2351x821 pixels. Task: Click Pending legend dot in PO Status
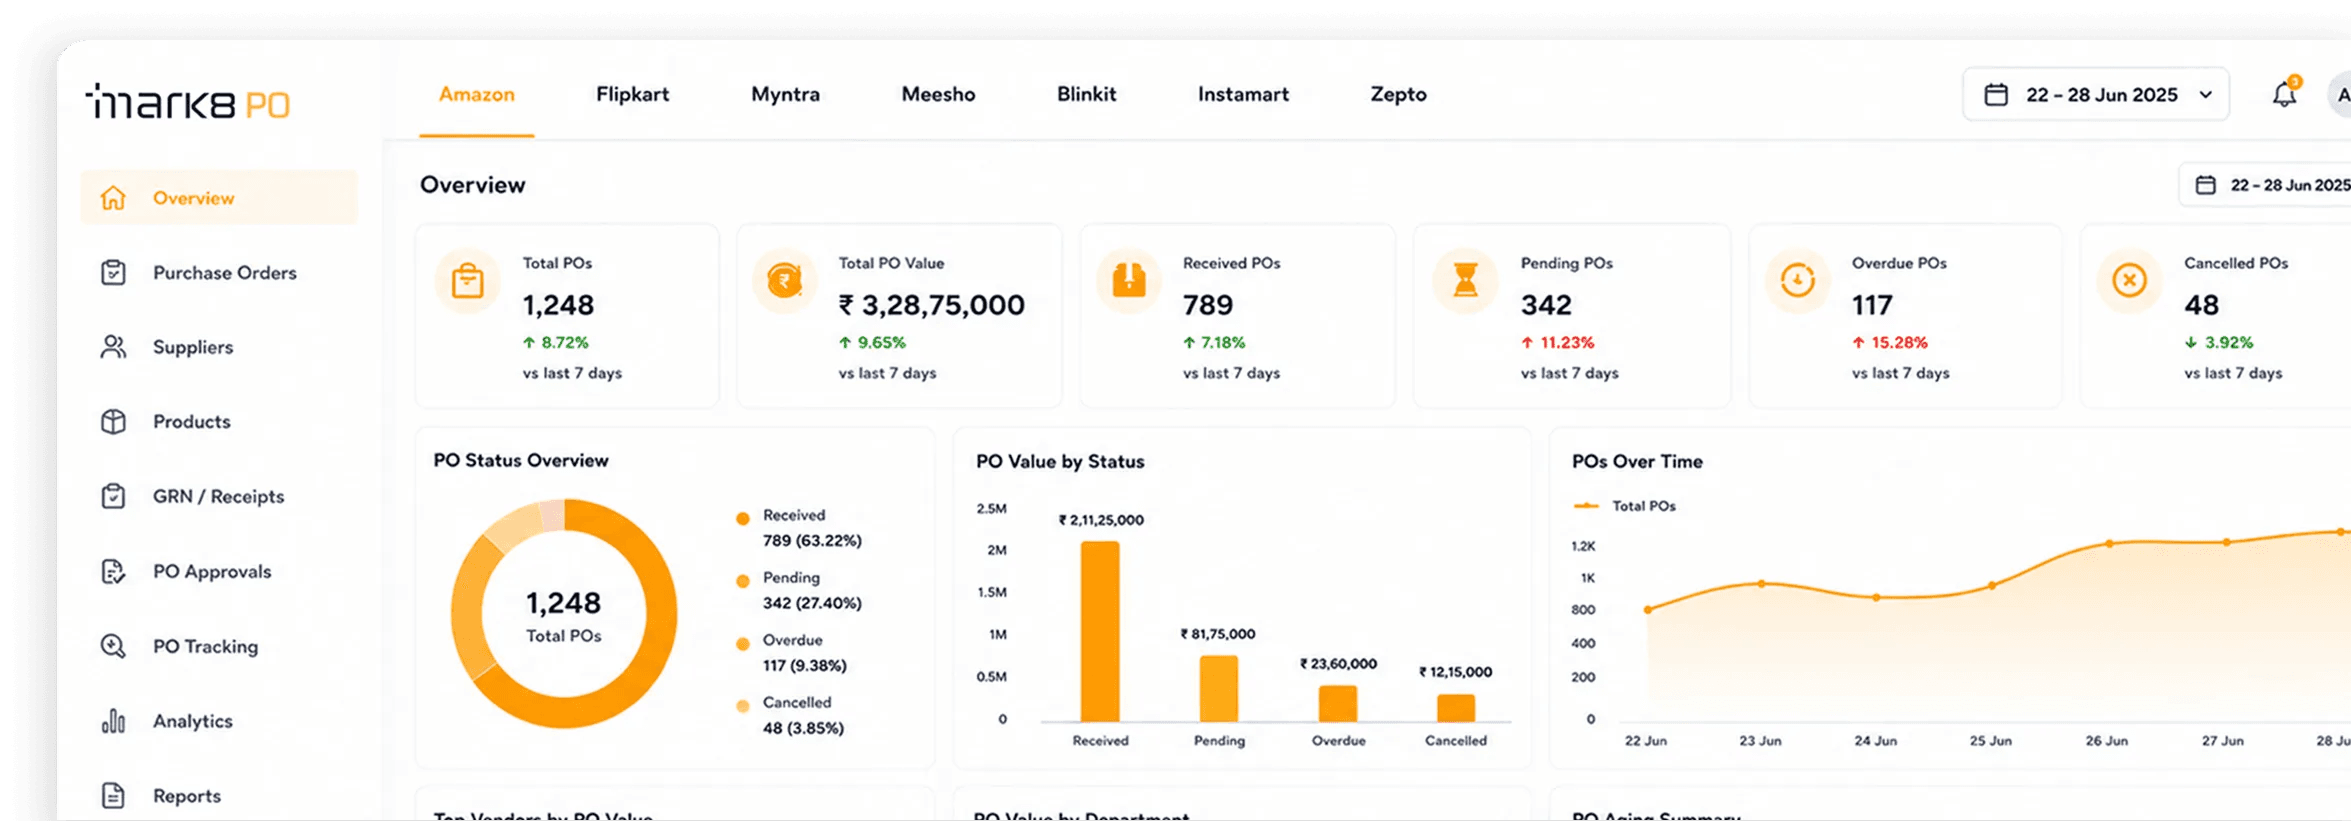tap(743, 581)
